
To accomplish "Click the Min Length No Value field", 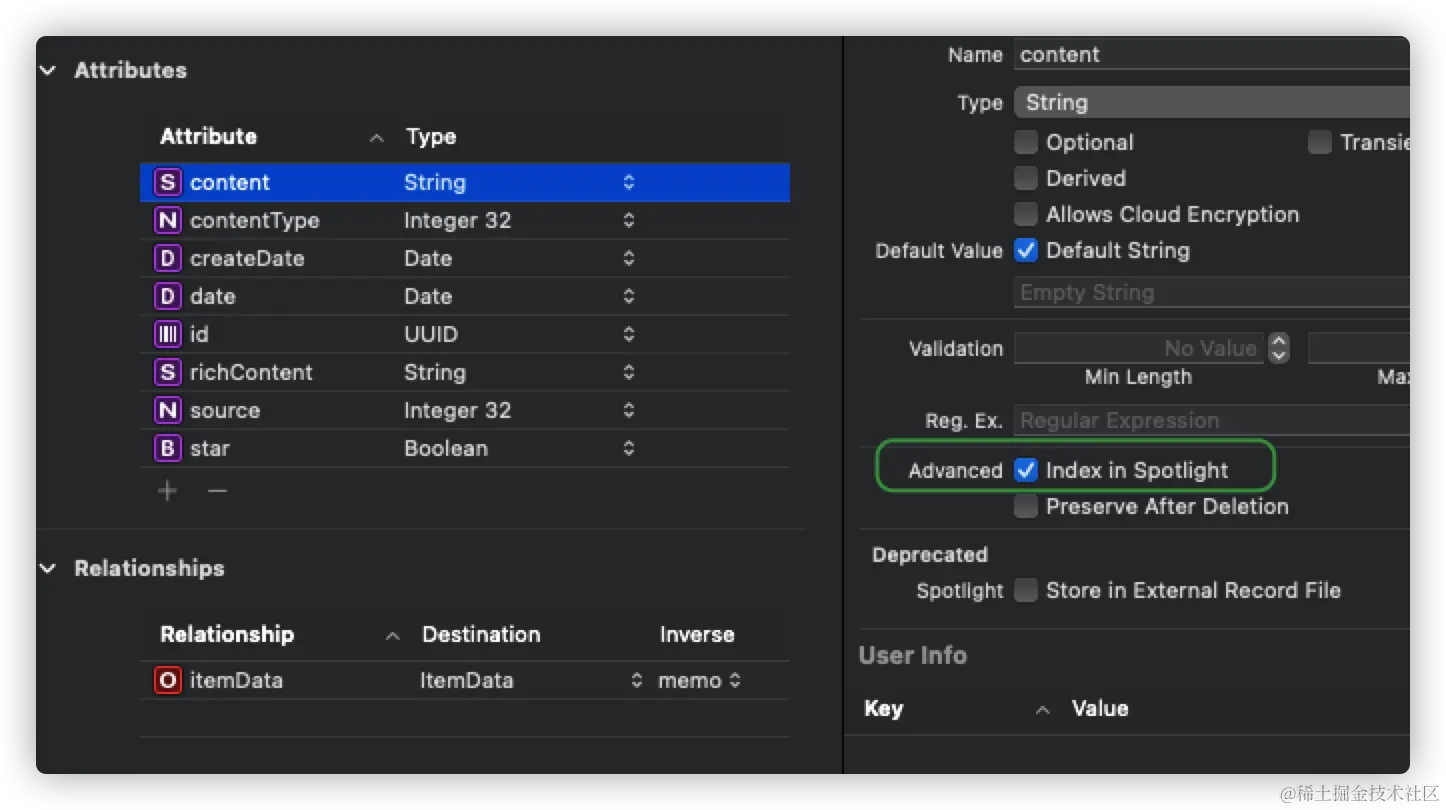I will pyautogui.click(x=1139, y=348).
